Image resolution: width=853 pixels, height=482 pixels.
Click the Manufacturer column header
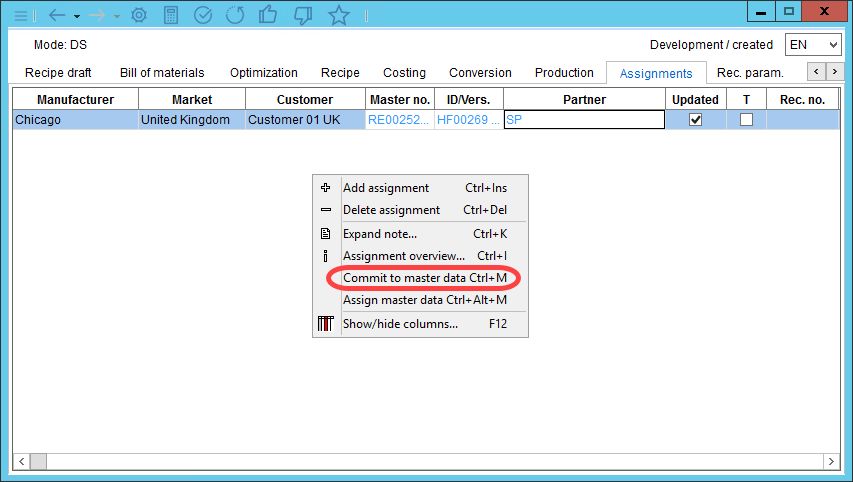tap(76, 100)
